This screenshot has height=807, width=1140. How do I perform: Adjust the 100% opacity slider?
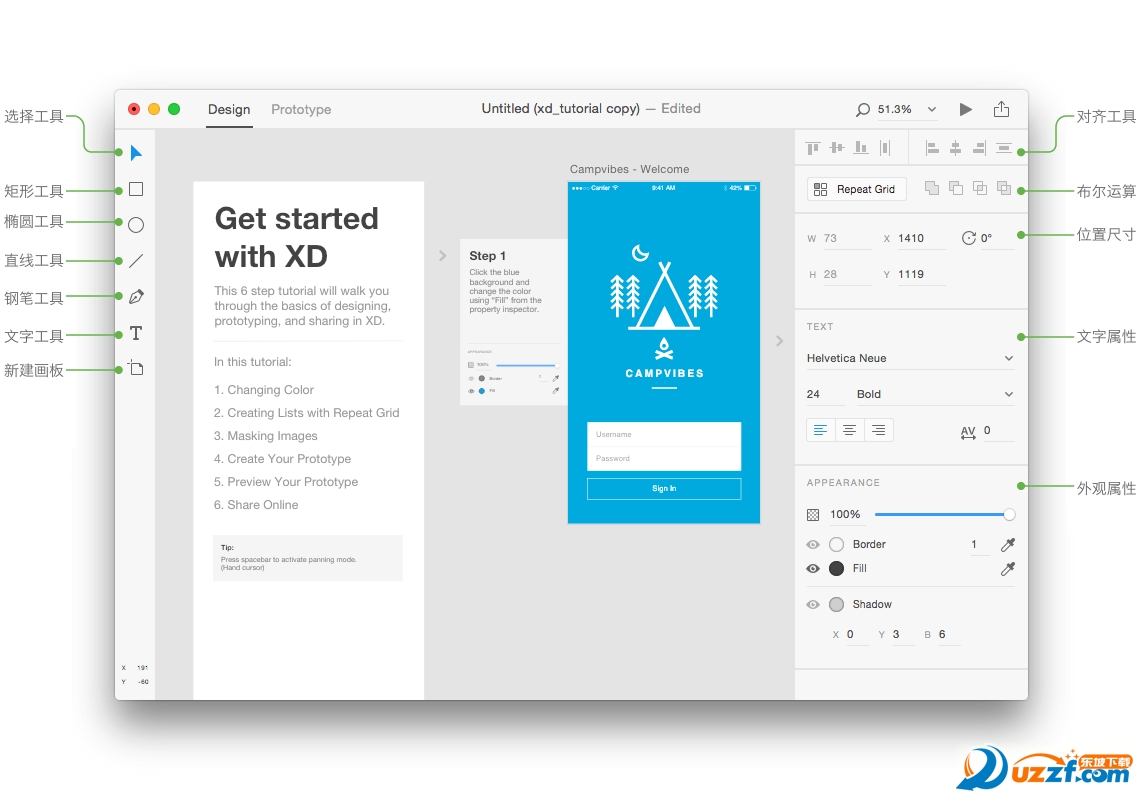point(944,515)
